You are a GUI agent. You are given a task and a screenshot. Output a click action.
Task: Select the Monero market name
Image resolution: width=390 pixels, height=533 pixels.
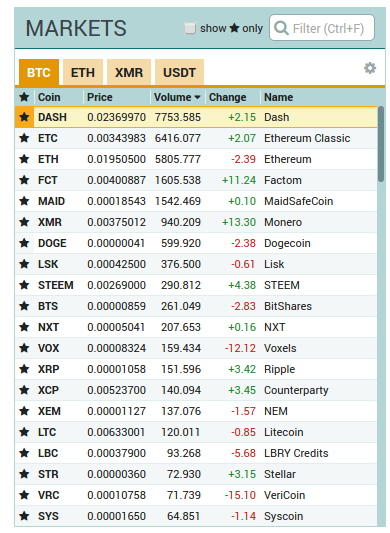[283, 222]
